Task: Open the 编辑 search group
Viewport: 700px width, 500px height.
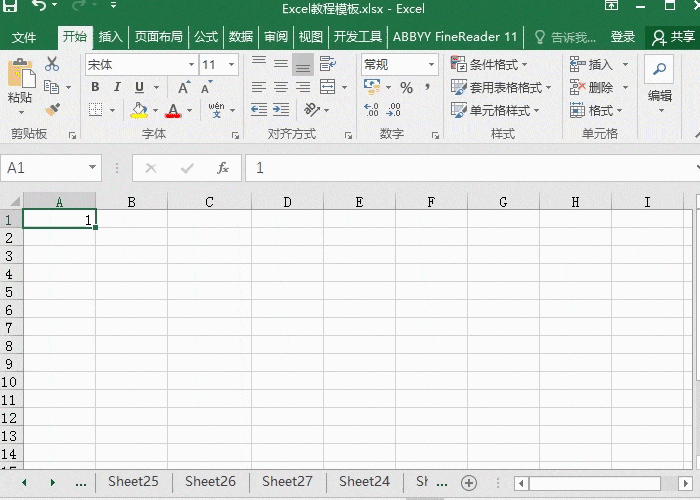Action: point(659,84)
